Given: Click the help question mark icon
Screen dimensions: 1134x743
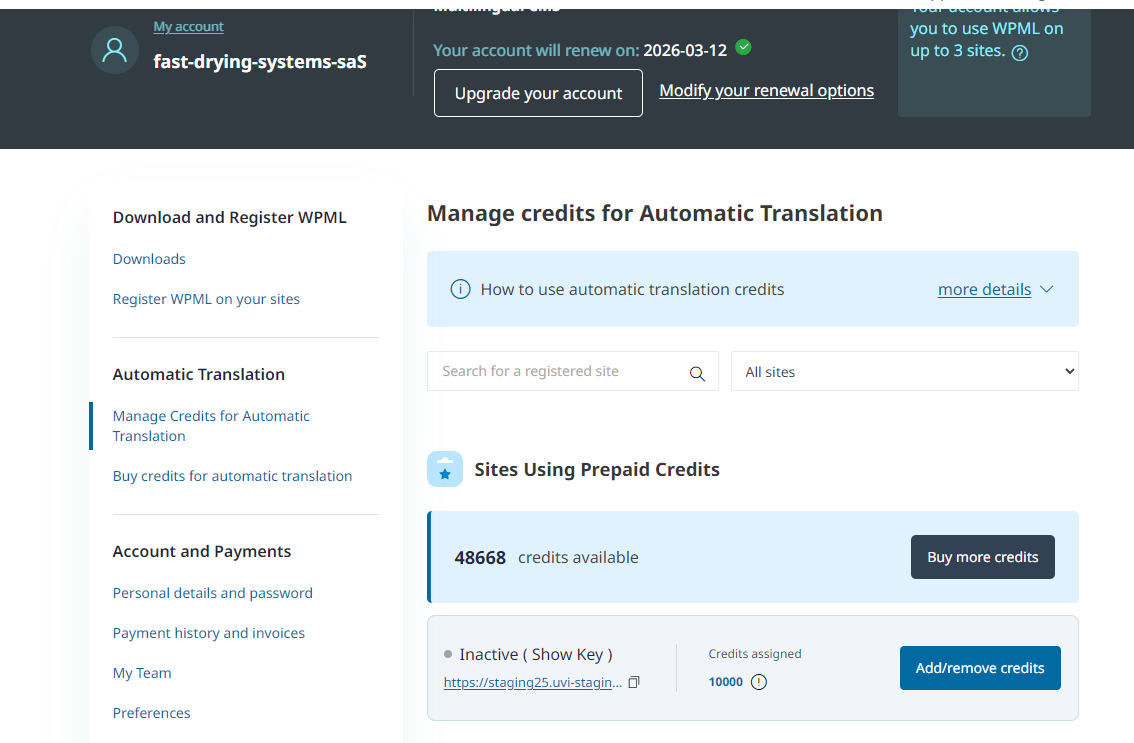Looking at the screenshot, I should 1020,53.
